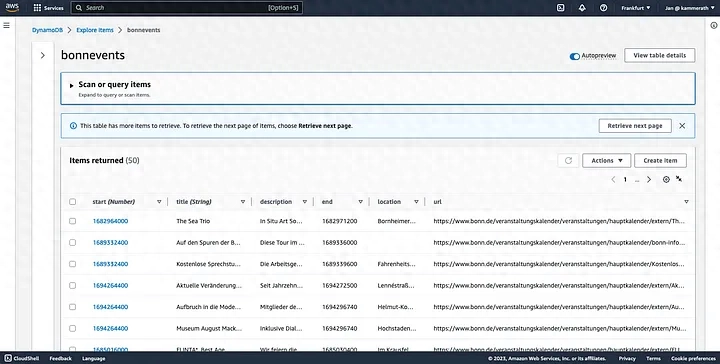Open the CloudShell icon in top bar

(x=560, y=8)
